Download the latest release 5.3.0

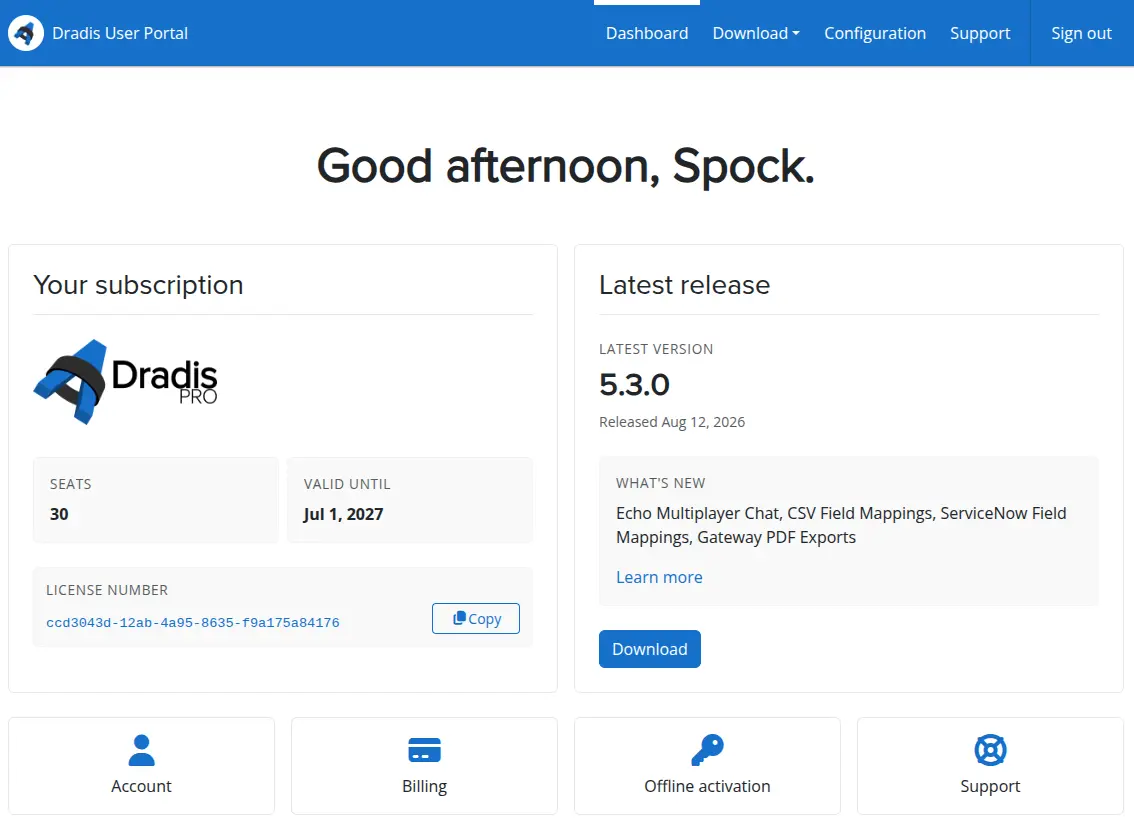tap(649, 649)
